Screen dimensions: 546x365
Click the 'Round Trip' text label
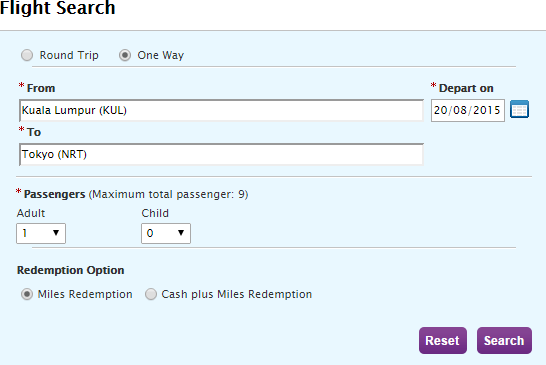pyautogui.click(x=69, y=55)
